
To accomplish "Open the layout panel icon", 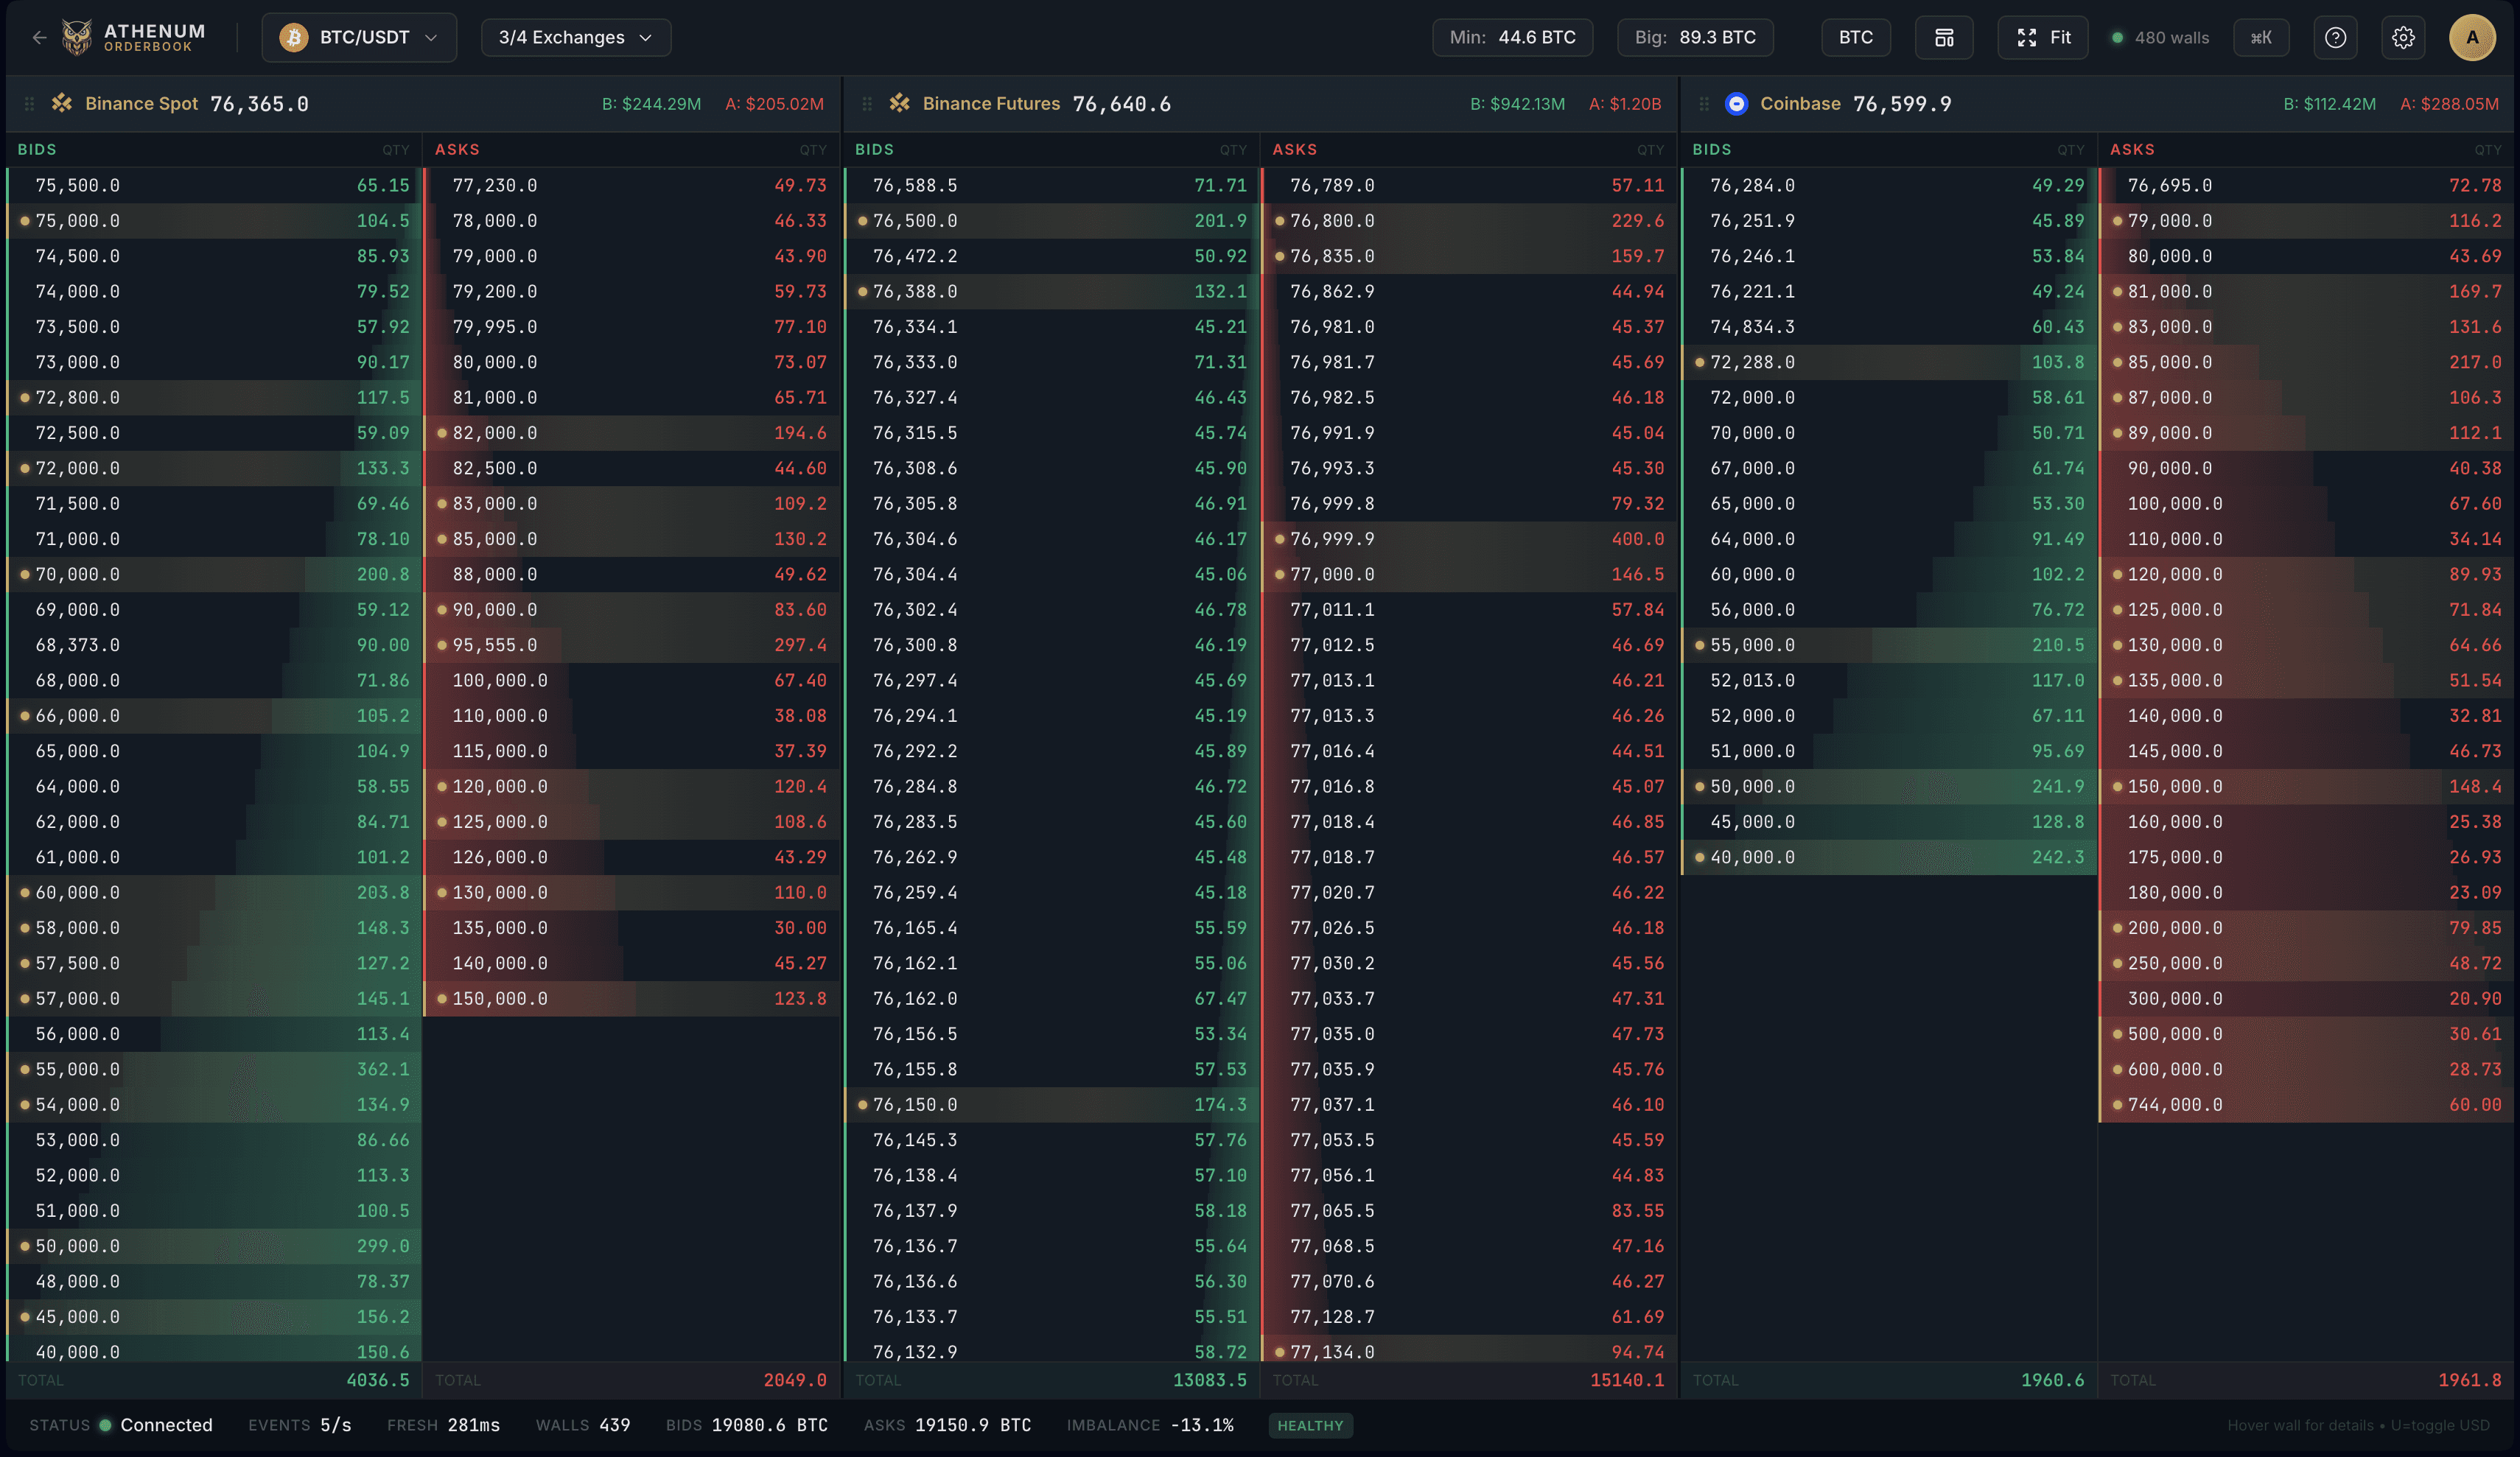I will [1944, 37].
